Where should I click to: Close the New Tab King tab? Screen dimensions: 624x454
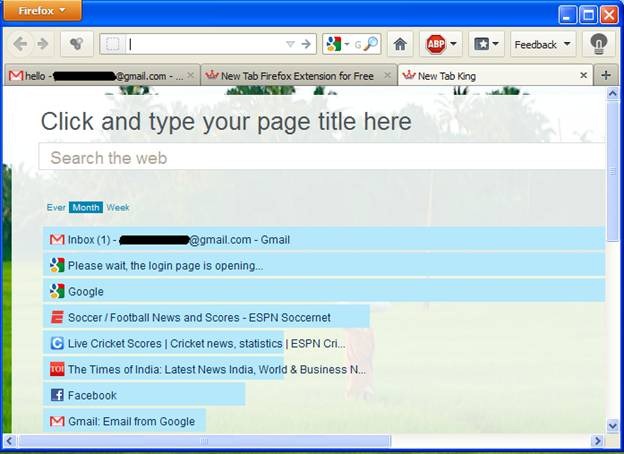tap(583, 75)
